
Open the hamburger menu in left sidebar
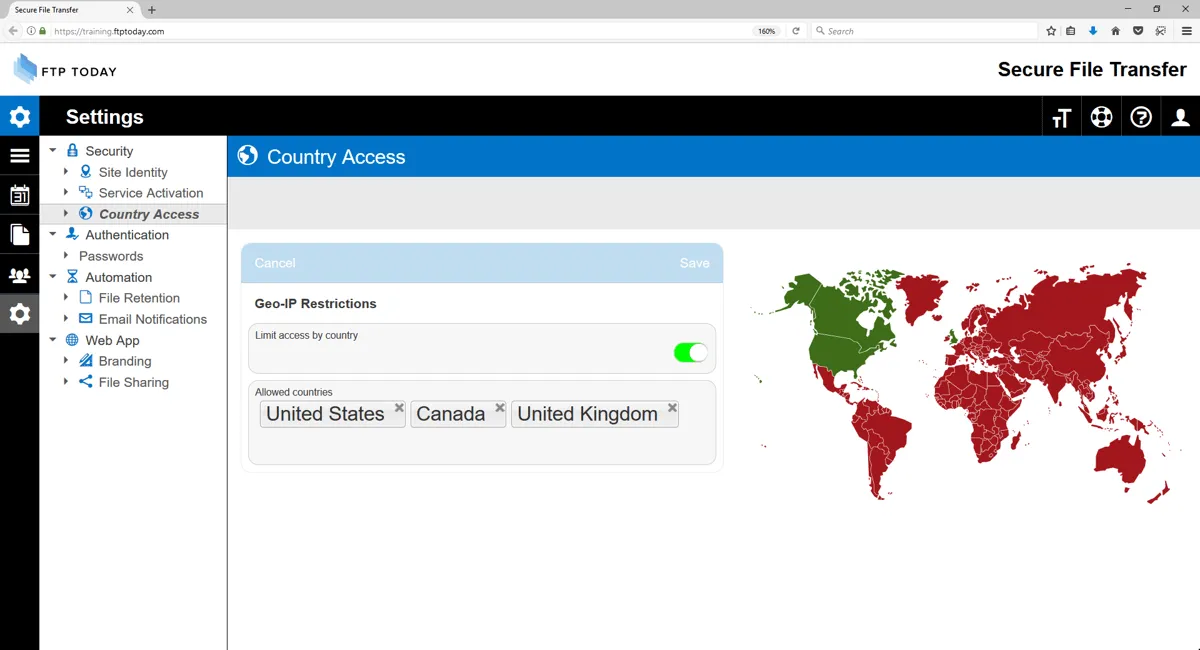19,156
